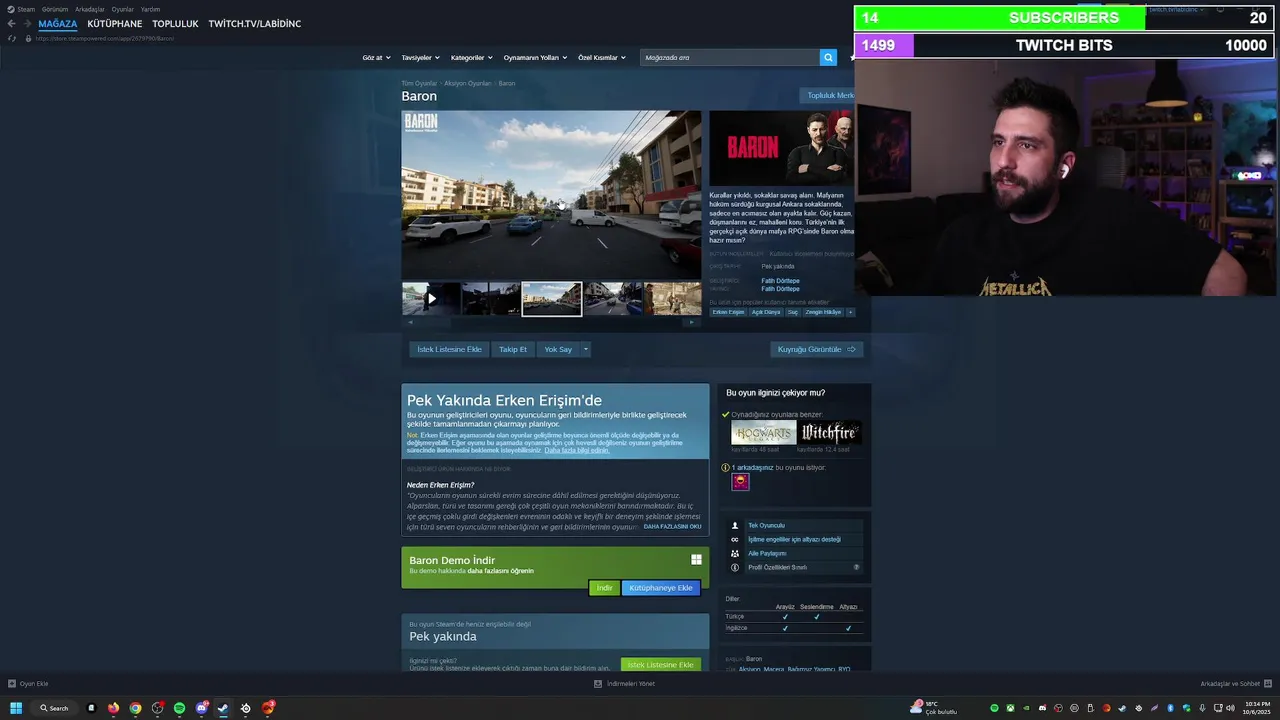Image resolution: width=1280 pixels, height=720 pixels.
Task: Select last interior screenshot thumbnail
Action: click(672, 298)
